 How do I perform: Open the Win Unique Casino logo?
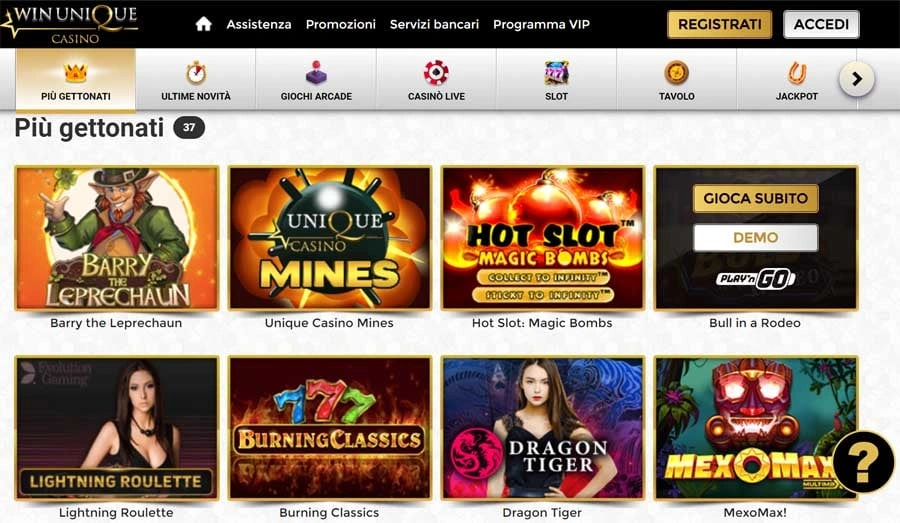click(70, 24)
